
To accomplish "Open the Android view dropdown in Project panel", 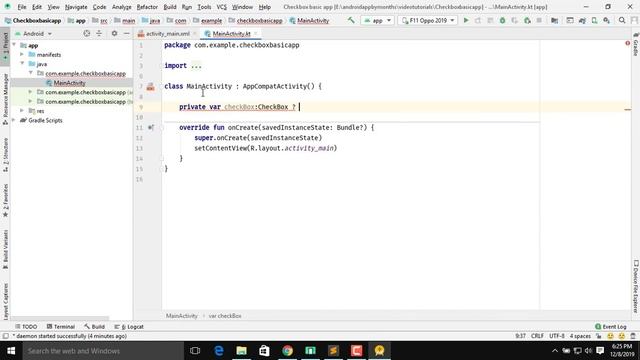I will point(34,33).
